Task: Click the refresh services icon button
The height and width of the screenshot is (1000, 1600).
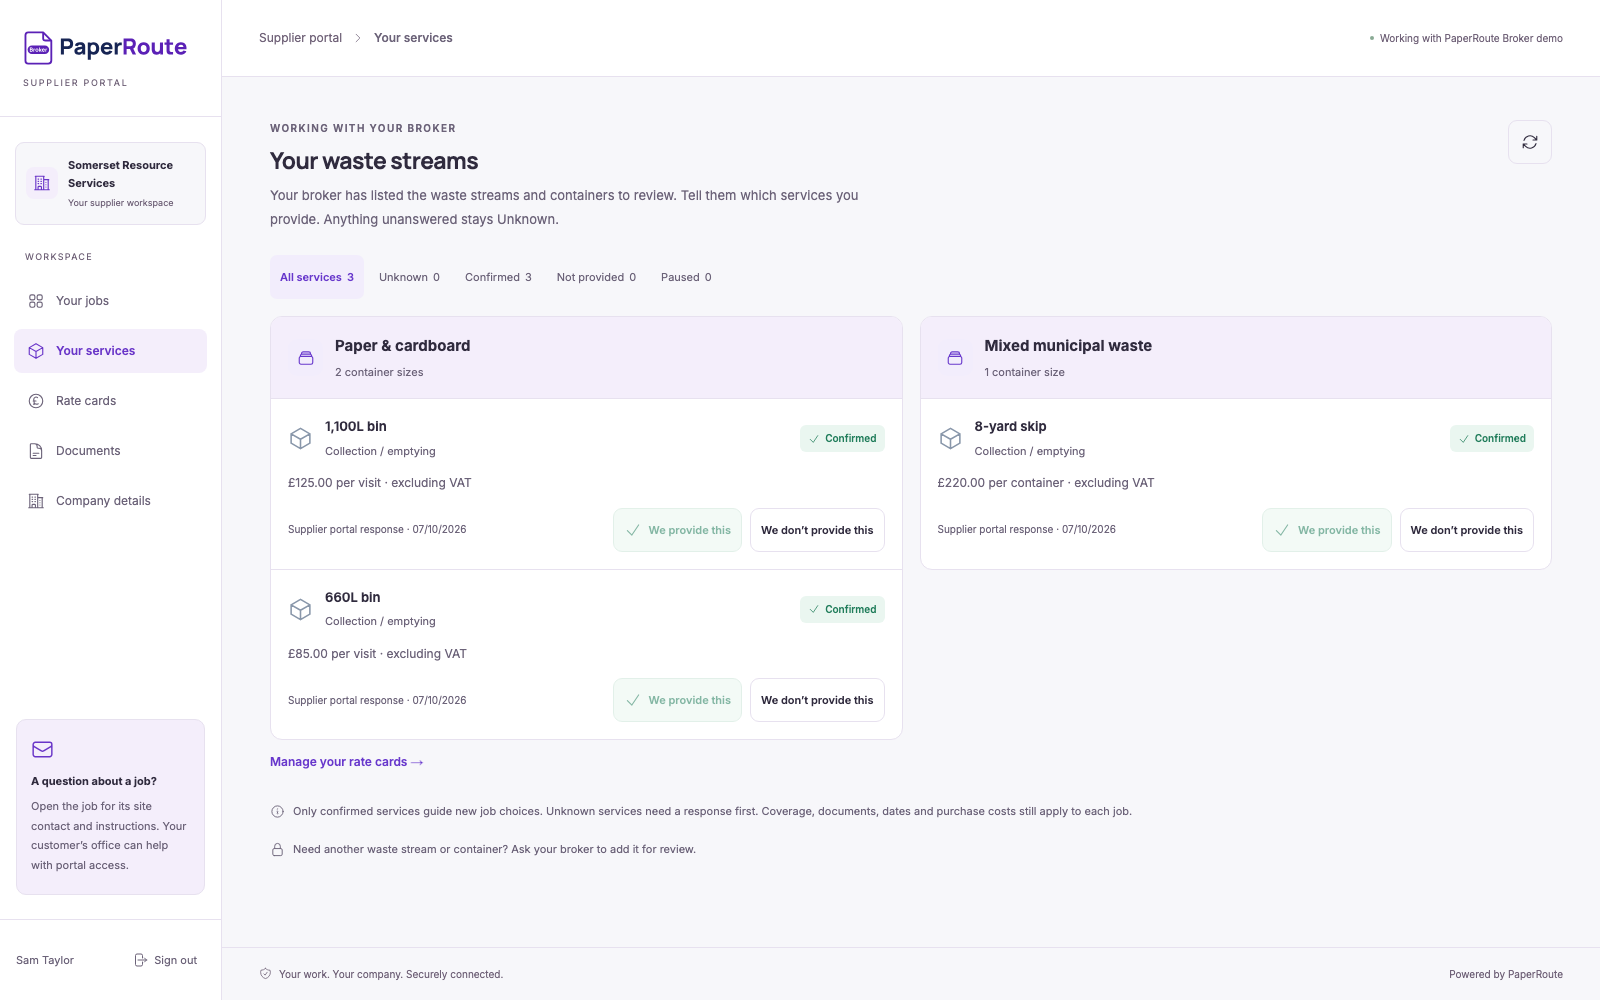Action: click(1529, 142)
